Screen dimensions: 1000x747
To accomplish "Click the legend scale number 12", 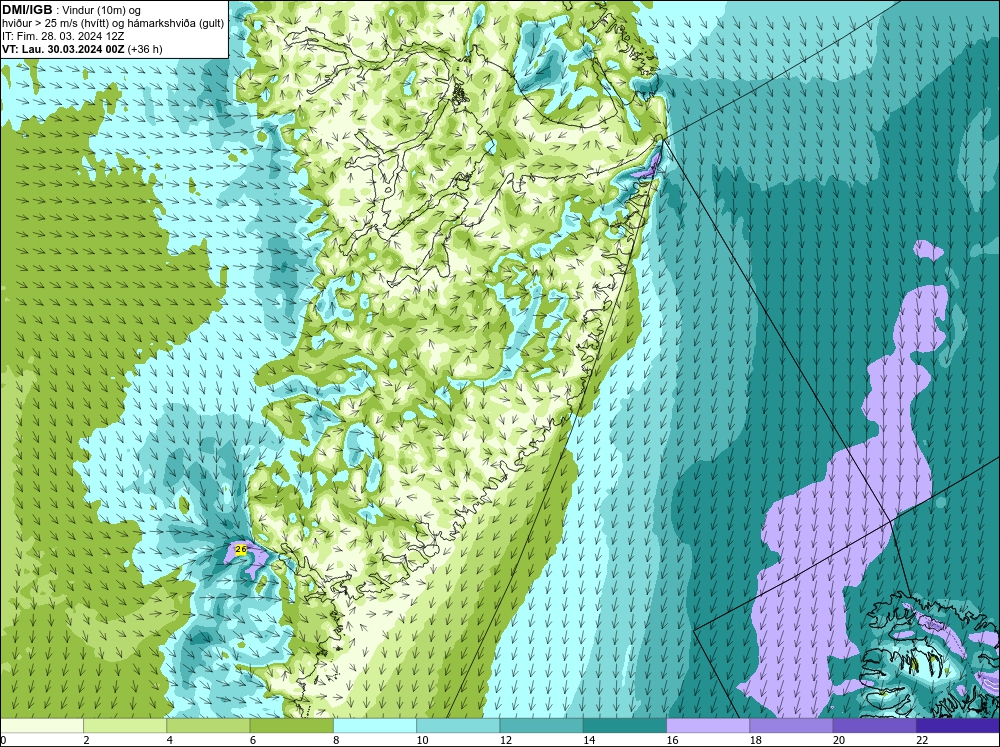I will click(x=506, y=740).
